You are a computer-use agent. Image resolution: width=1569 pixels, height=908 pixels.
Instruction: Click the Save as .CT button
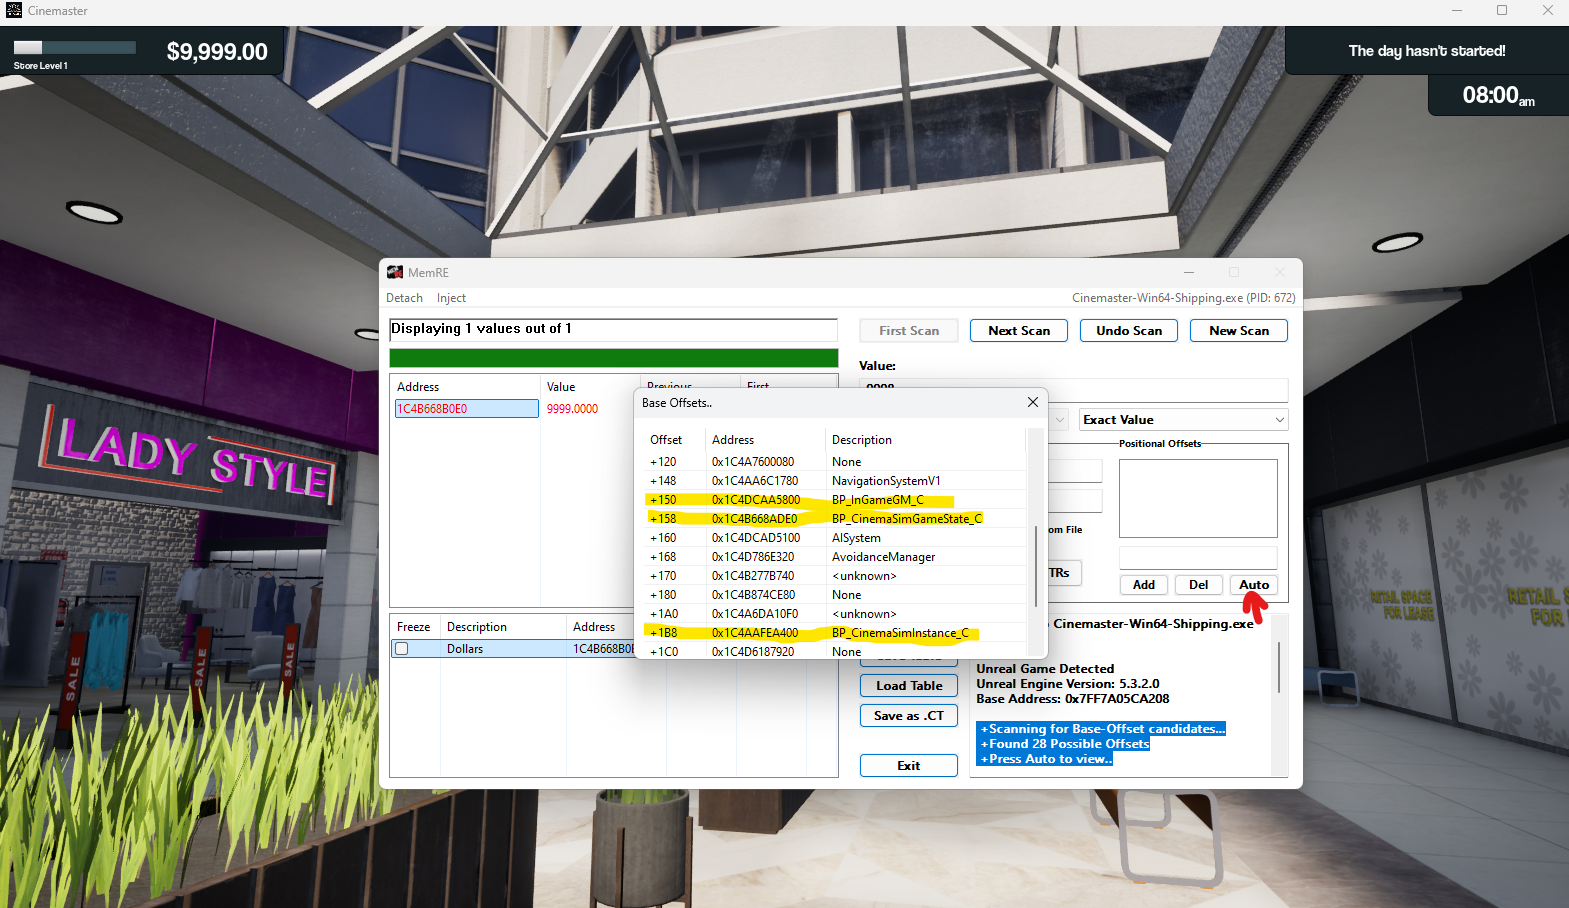[x=909, y=716]
